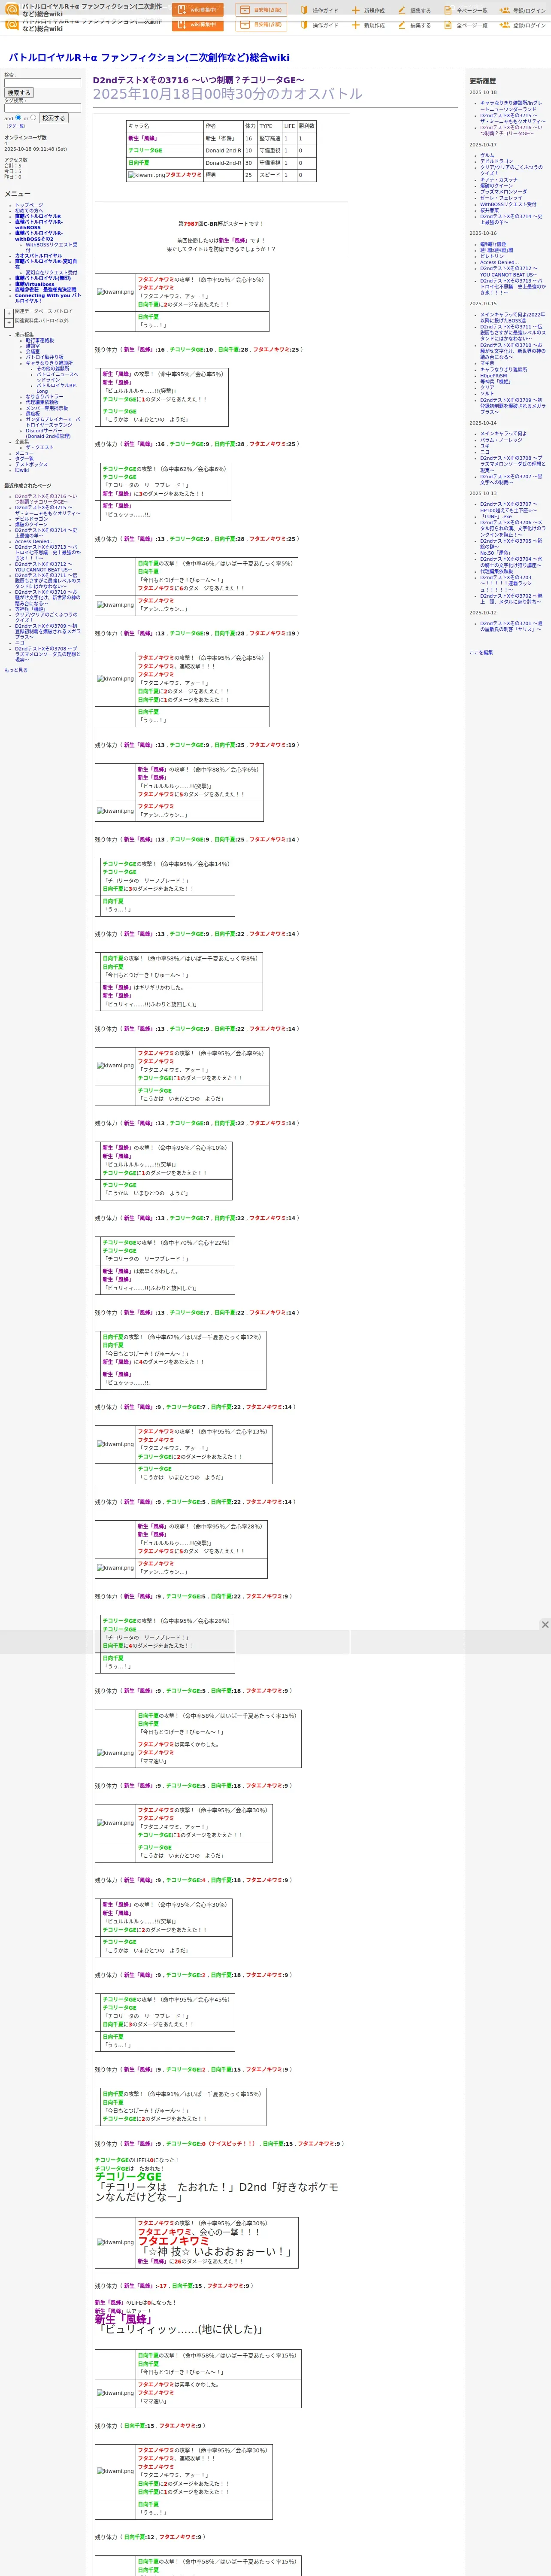Open 直轄Virtualboss menu link

click(35, 284)
